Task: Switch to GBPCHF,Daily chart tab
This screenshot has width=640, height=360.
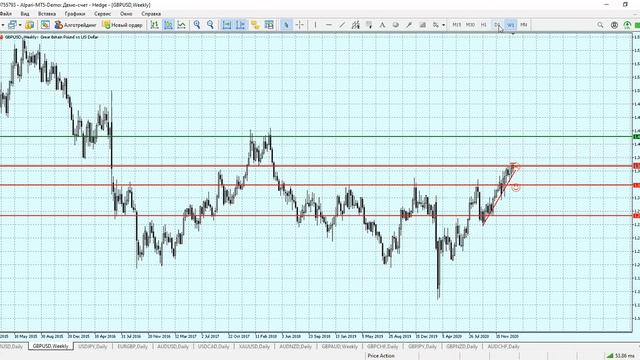Action: pyautogui.click(x=382, y=347)
